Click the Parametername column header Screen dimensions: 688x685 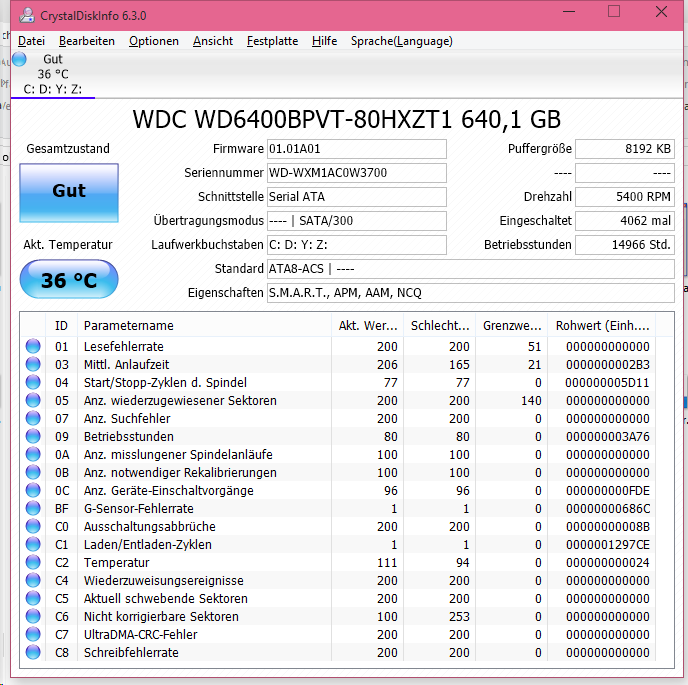click(204, 326)
